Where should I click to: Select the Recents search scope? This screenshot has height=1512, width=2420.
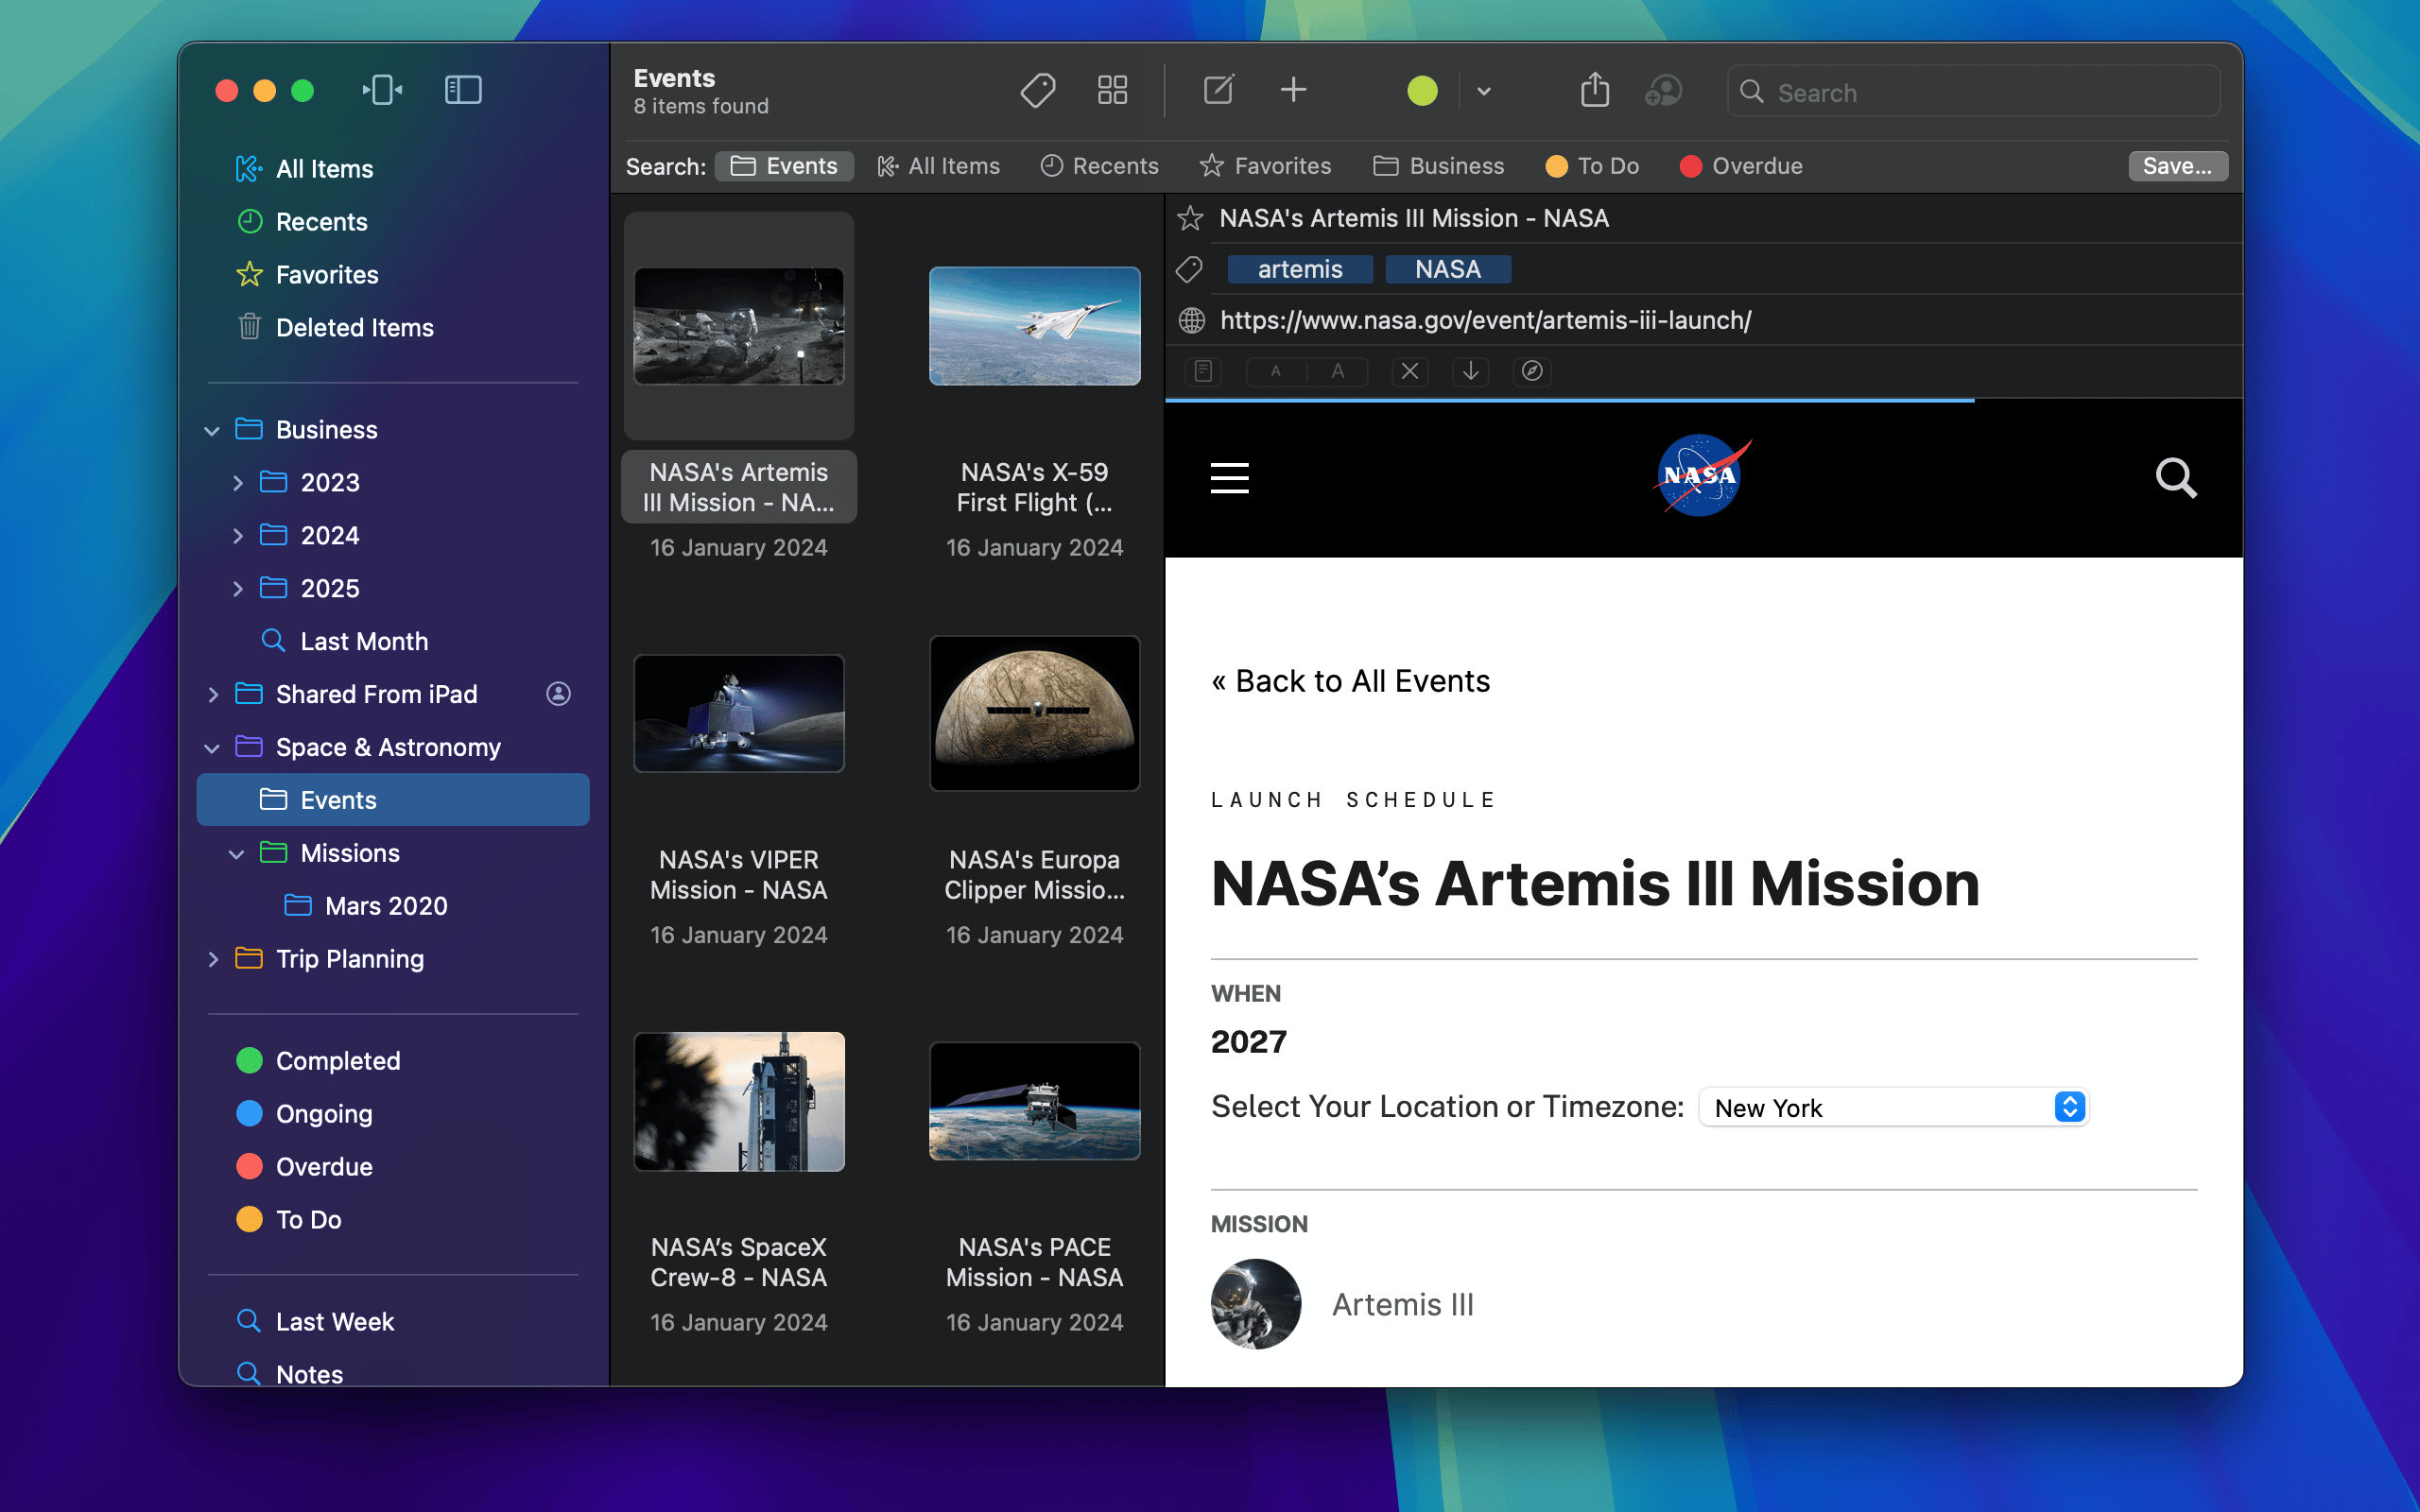coord(1099,166)
